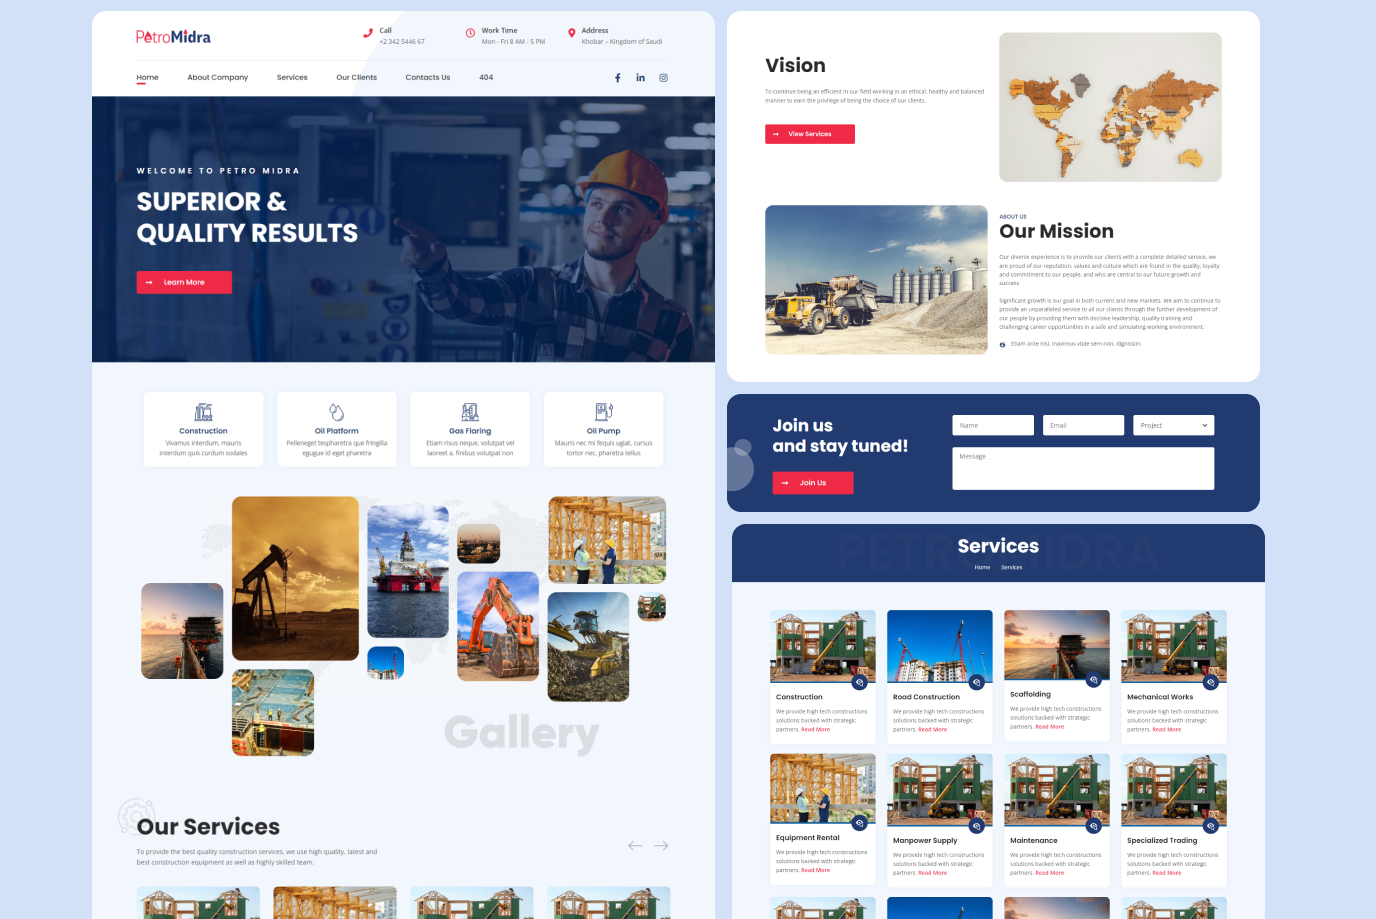Go to next services carousel slide
The image size is (1376, 919).
pyautogui.click(x=661, y=846)
